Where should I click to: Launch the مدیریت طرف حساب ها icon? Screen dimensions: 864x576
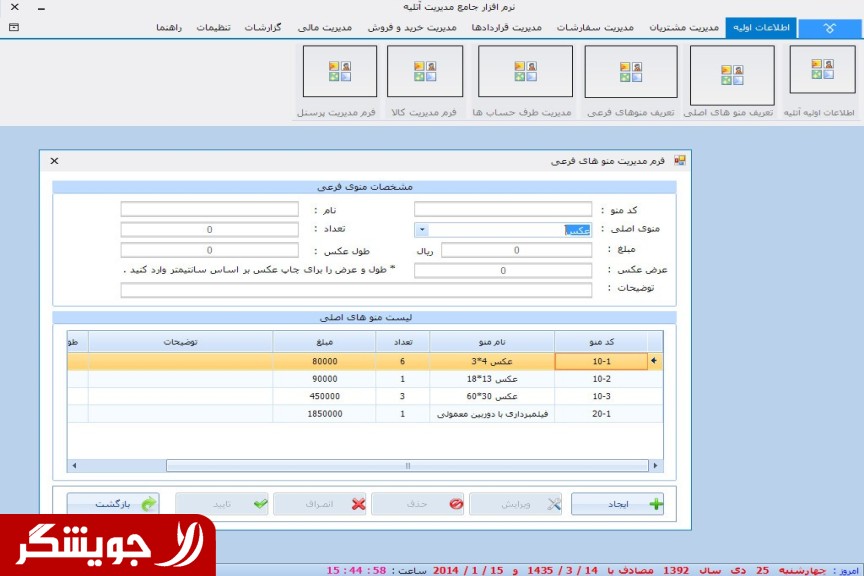525,72
